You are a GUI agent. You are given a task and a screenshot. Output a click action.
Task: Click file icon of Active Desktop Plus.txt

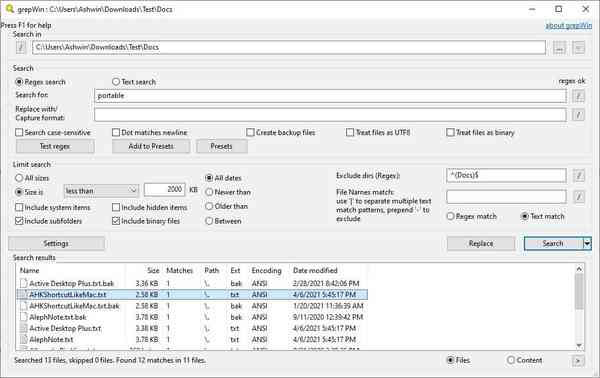pyautogui.click(x=23, y=328)
